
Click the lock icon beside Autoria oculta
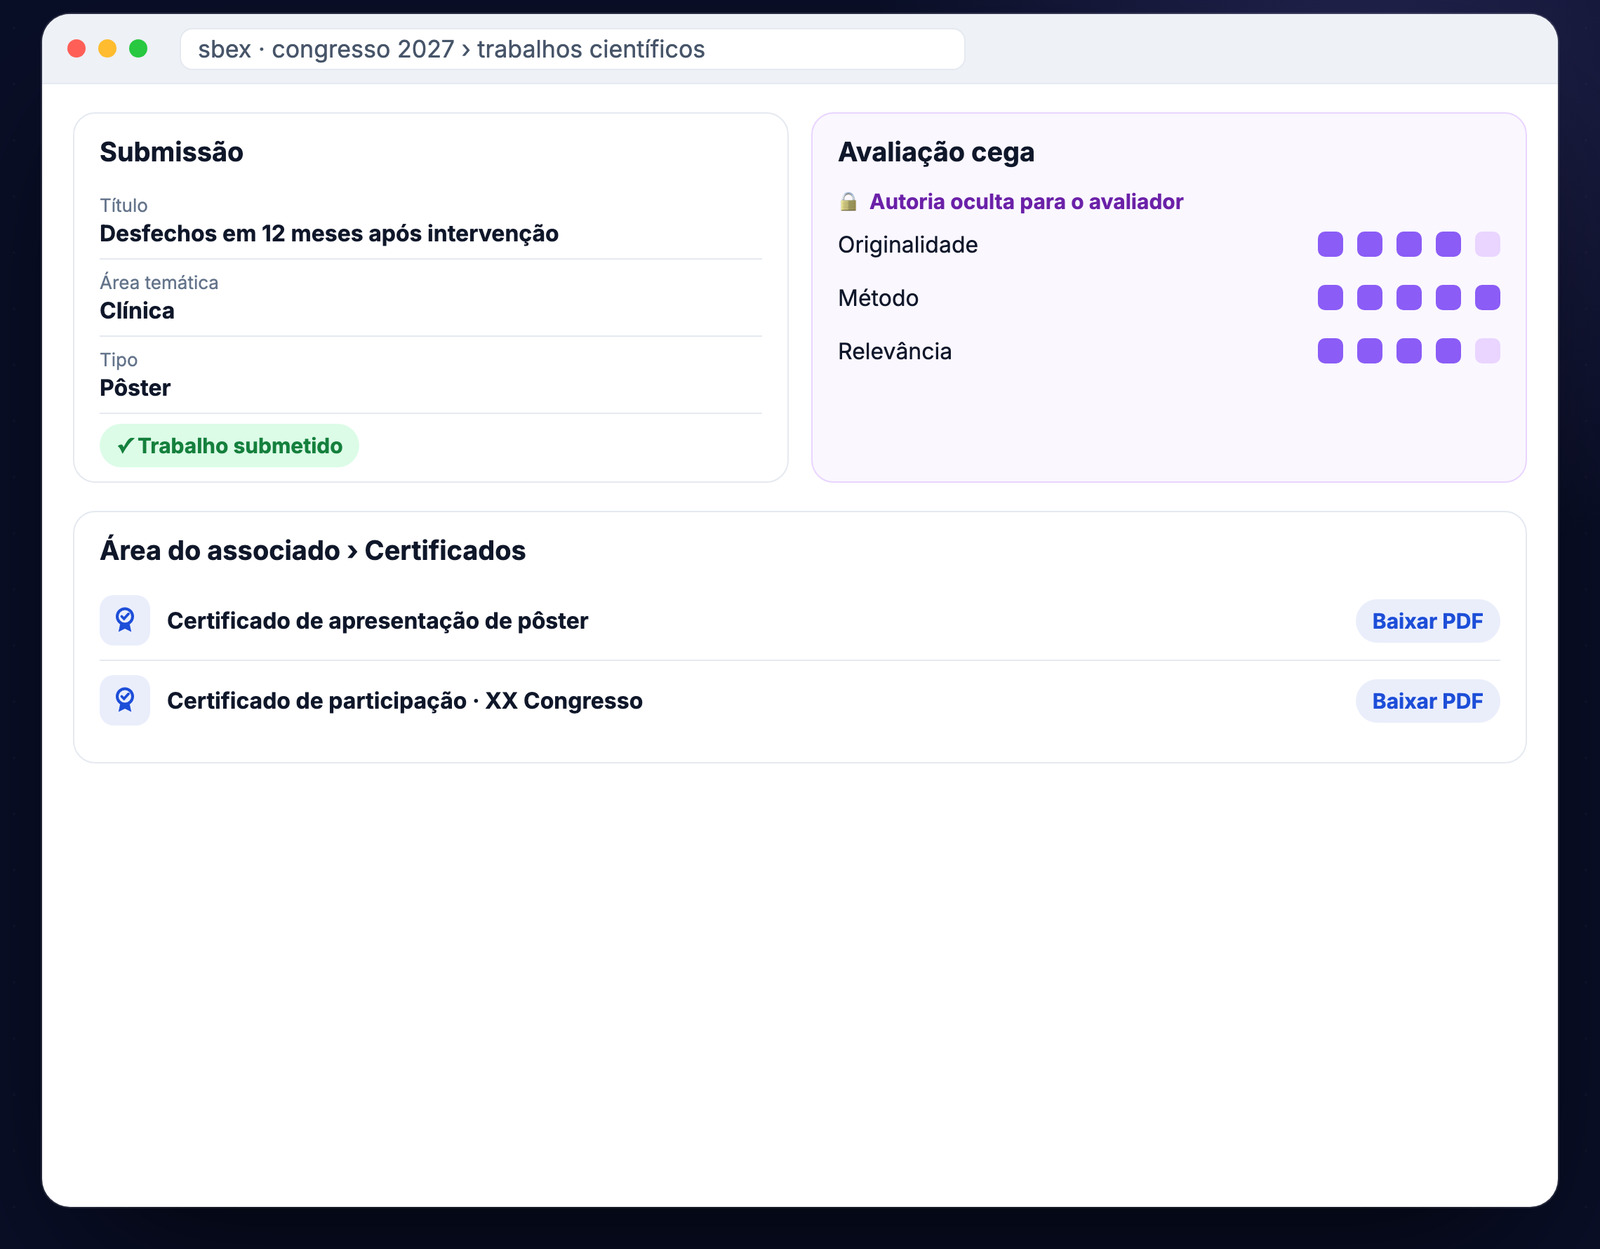click(x=848, y=202)
